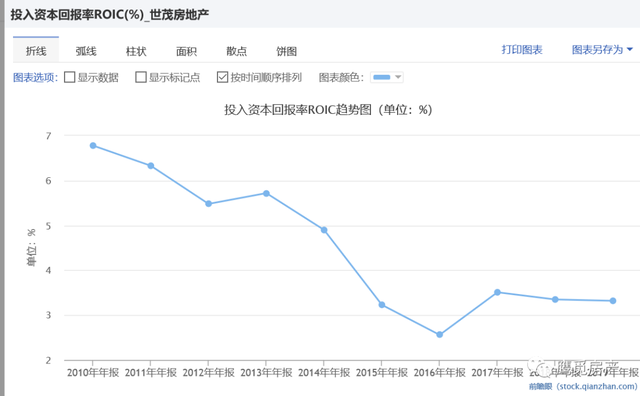
Task: Click the 单位：% y-axis title
Action: [31, 248]
